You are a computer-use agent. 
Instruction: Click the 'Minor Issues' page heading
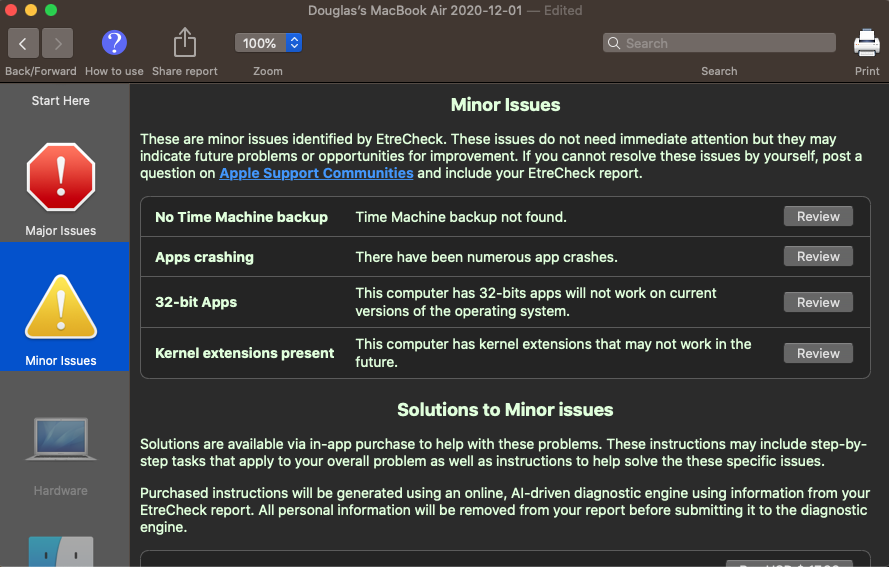tap(505, 105)
